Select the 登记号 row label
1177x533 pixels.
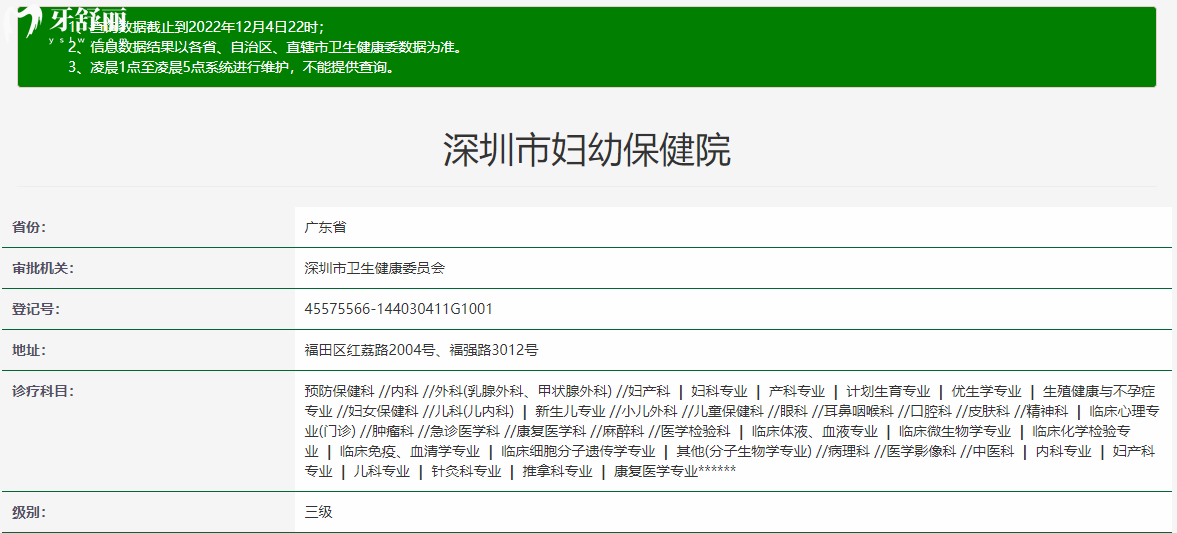click(35, 309)
